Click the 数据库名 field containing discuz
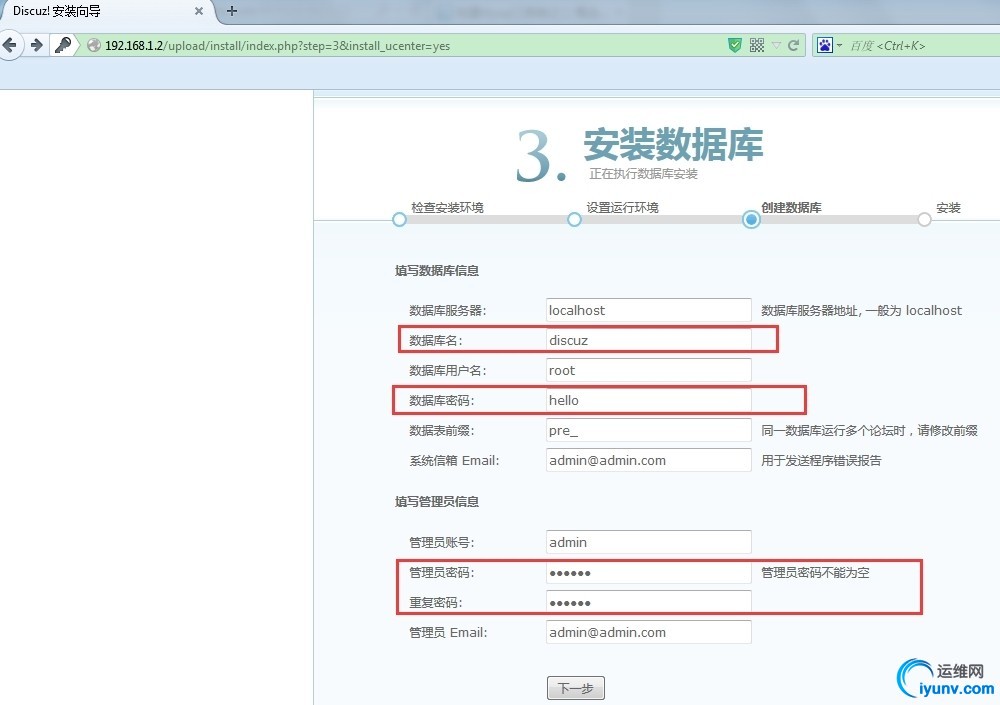 click(649, 340)
